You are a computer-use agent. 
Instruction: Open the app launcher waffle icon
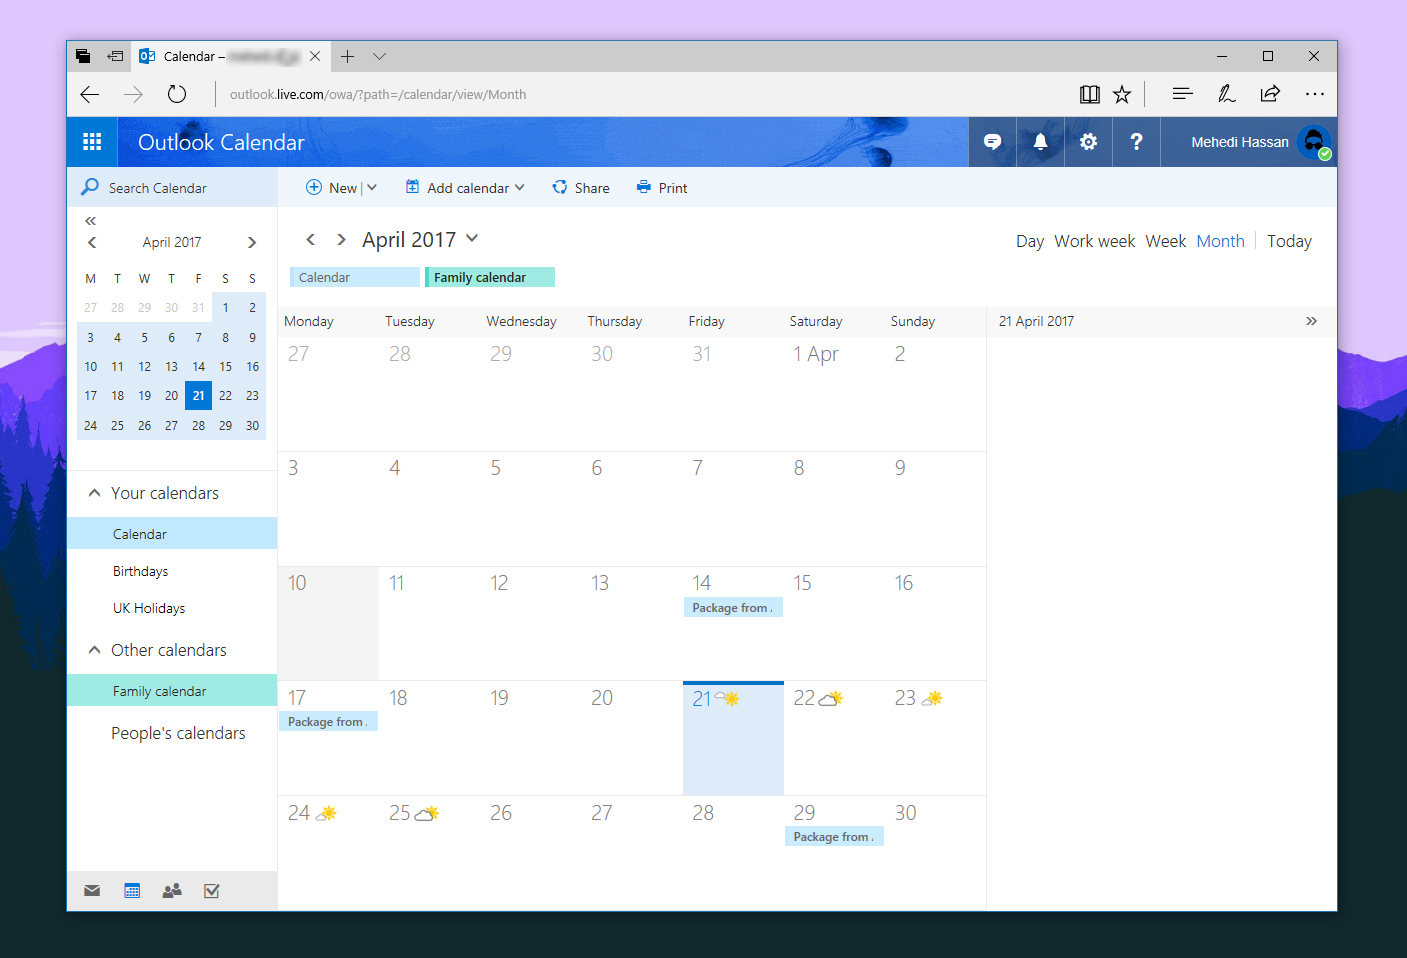click(x=92, y=142)
